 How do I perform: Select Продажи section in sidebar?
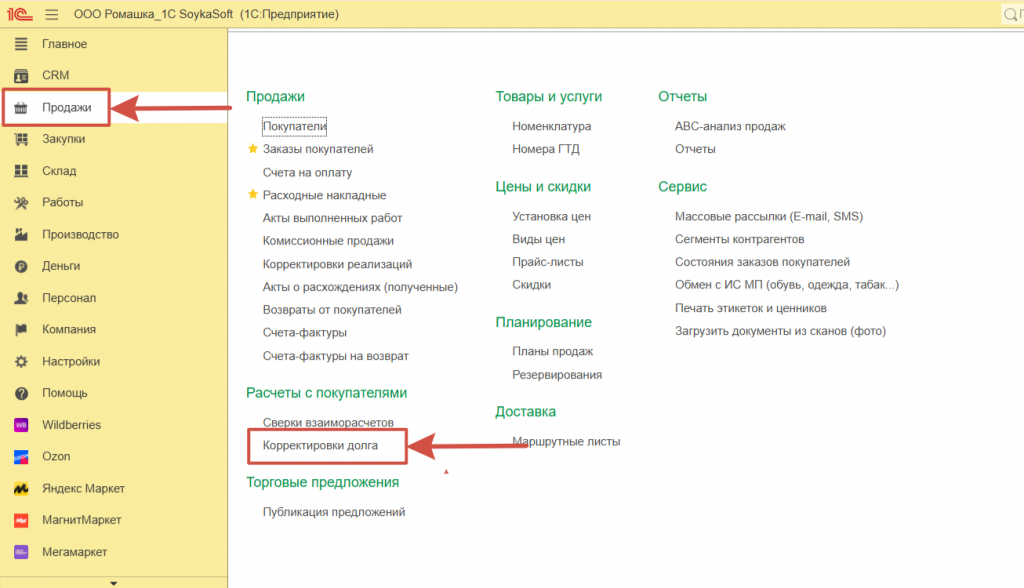click(66, 108)
